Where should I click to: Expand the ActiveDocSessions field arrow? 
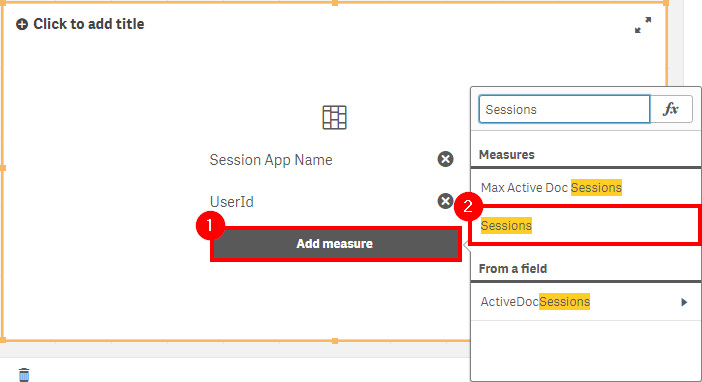(684, 302)
